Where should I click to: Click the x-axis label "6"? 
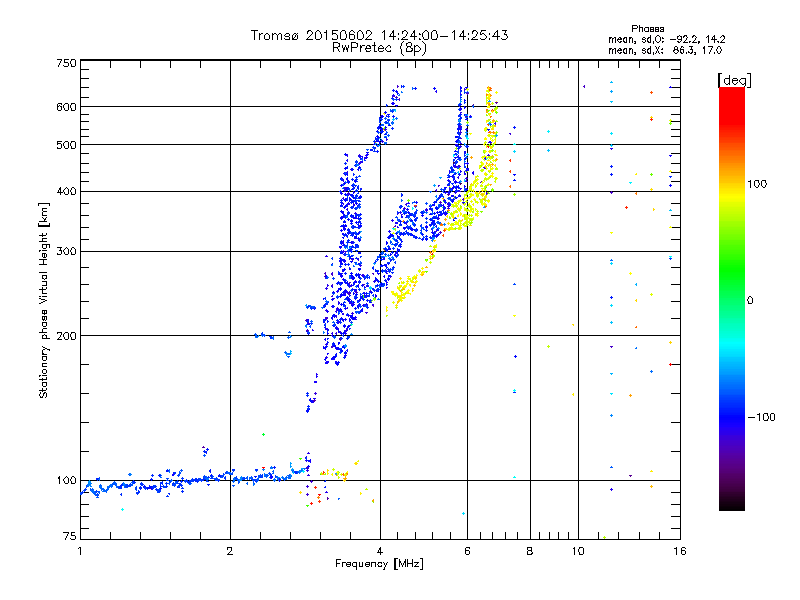[x=467, y=551]
